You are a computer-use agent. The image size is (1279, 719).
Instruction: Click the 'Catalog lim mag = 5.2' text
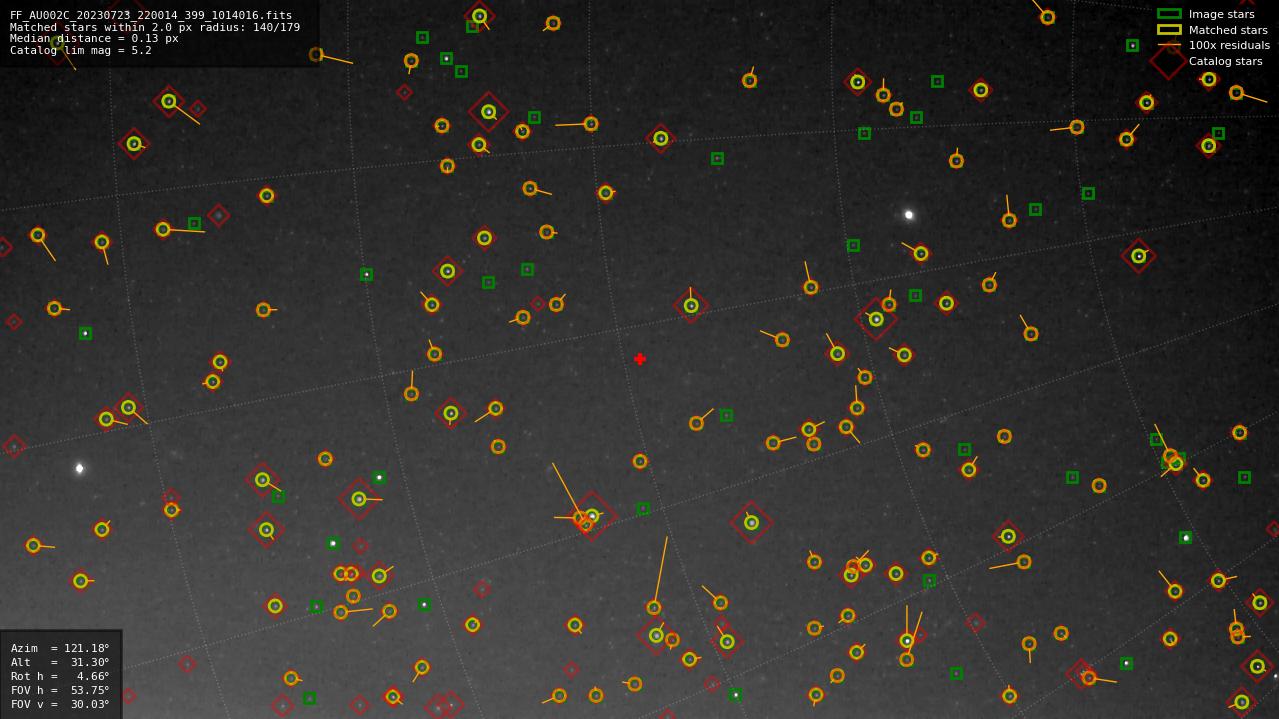tap(80, 50)
